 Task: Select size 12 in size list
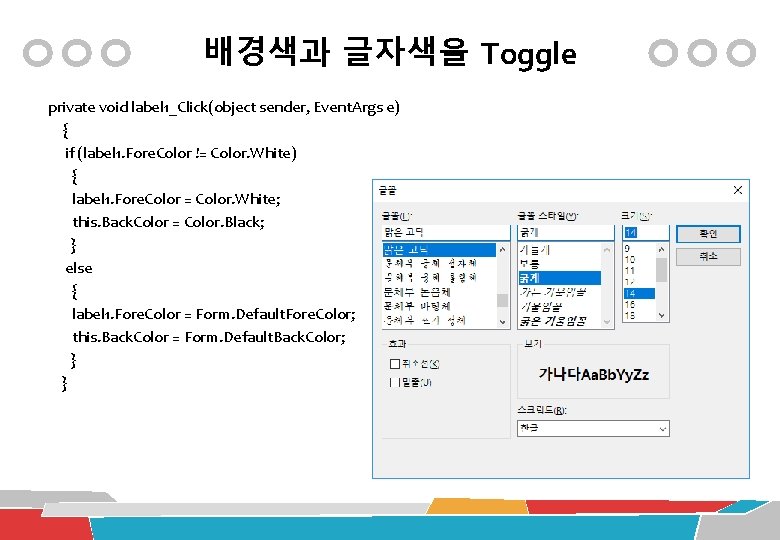coord(639,282)
